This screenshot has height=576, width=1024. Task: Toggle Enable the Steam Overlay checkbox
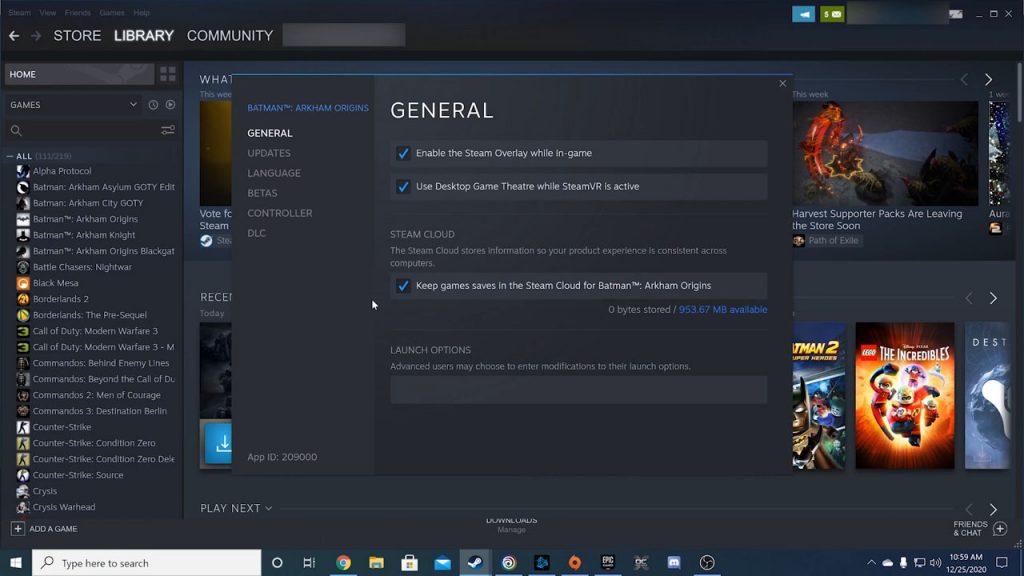click(x=403, y=153)
